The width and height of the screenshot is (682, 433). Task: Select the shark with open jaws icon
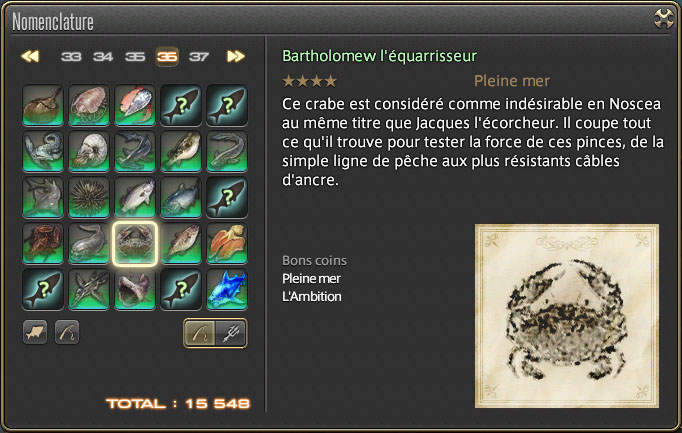click(135, 290)
